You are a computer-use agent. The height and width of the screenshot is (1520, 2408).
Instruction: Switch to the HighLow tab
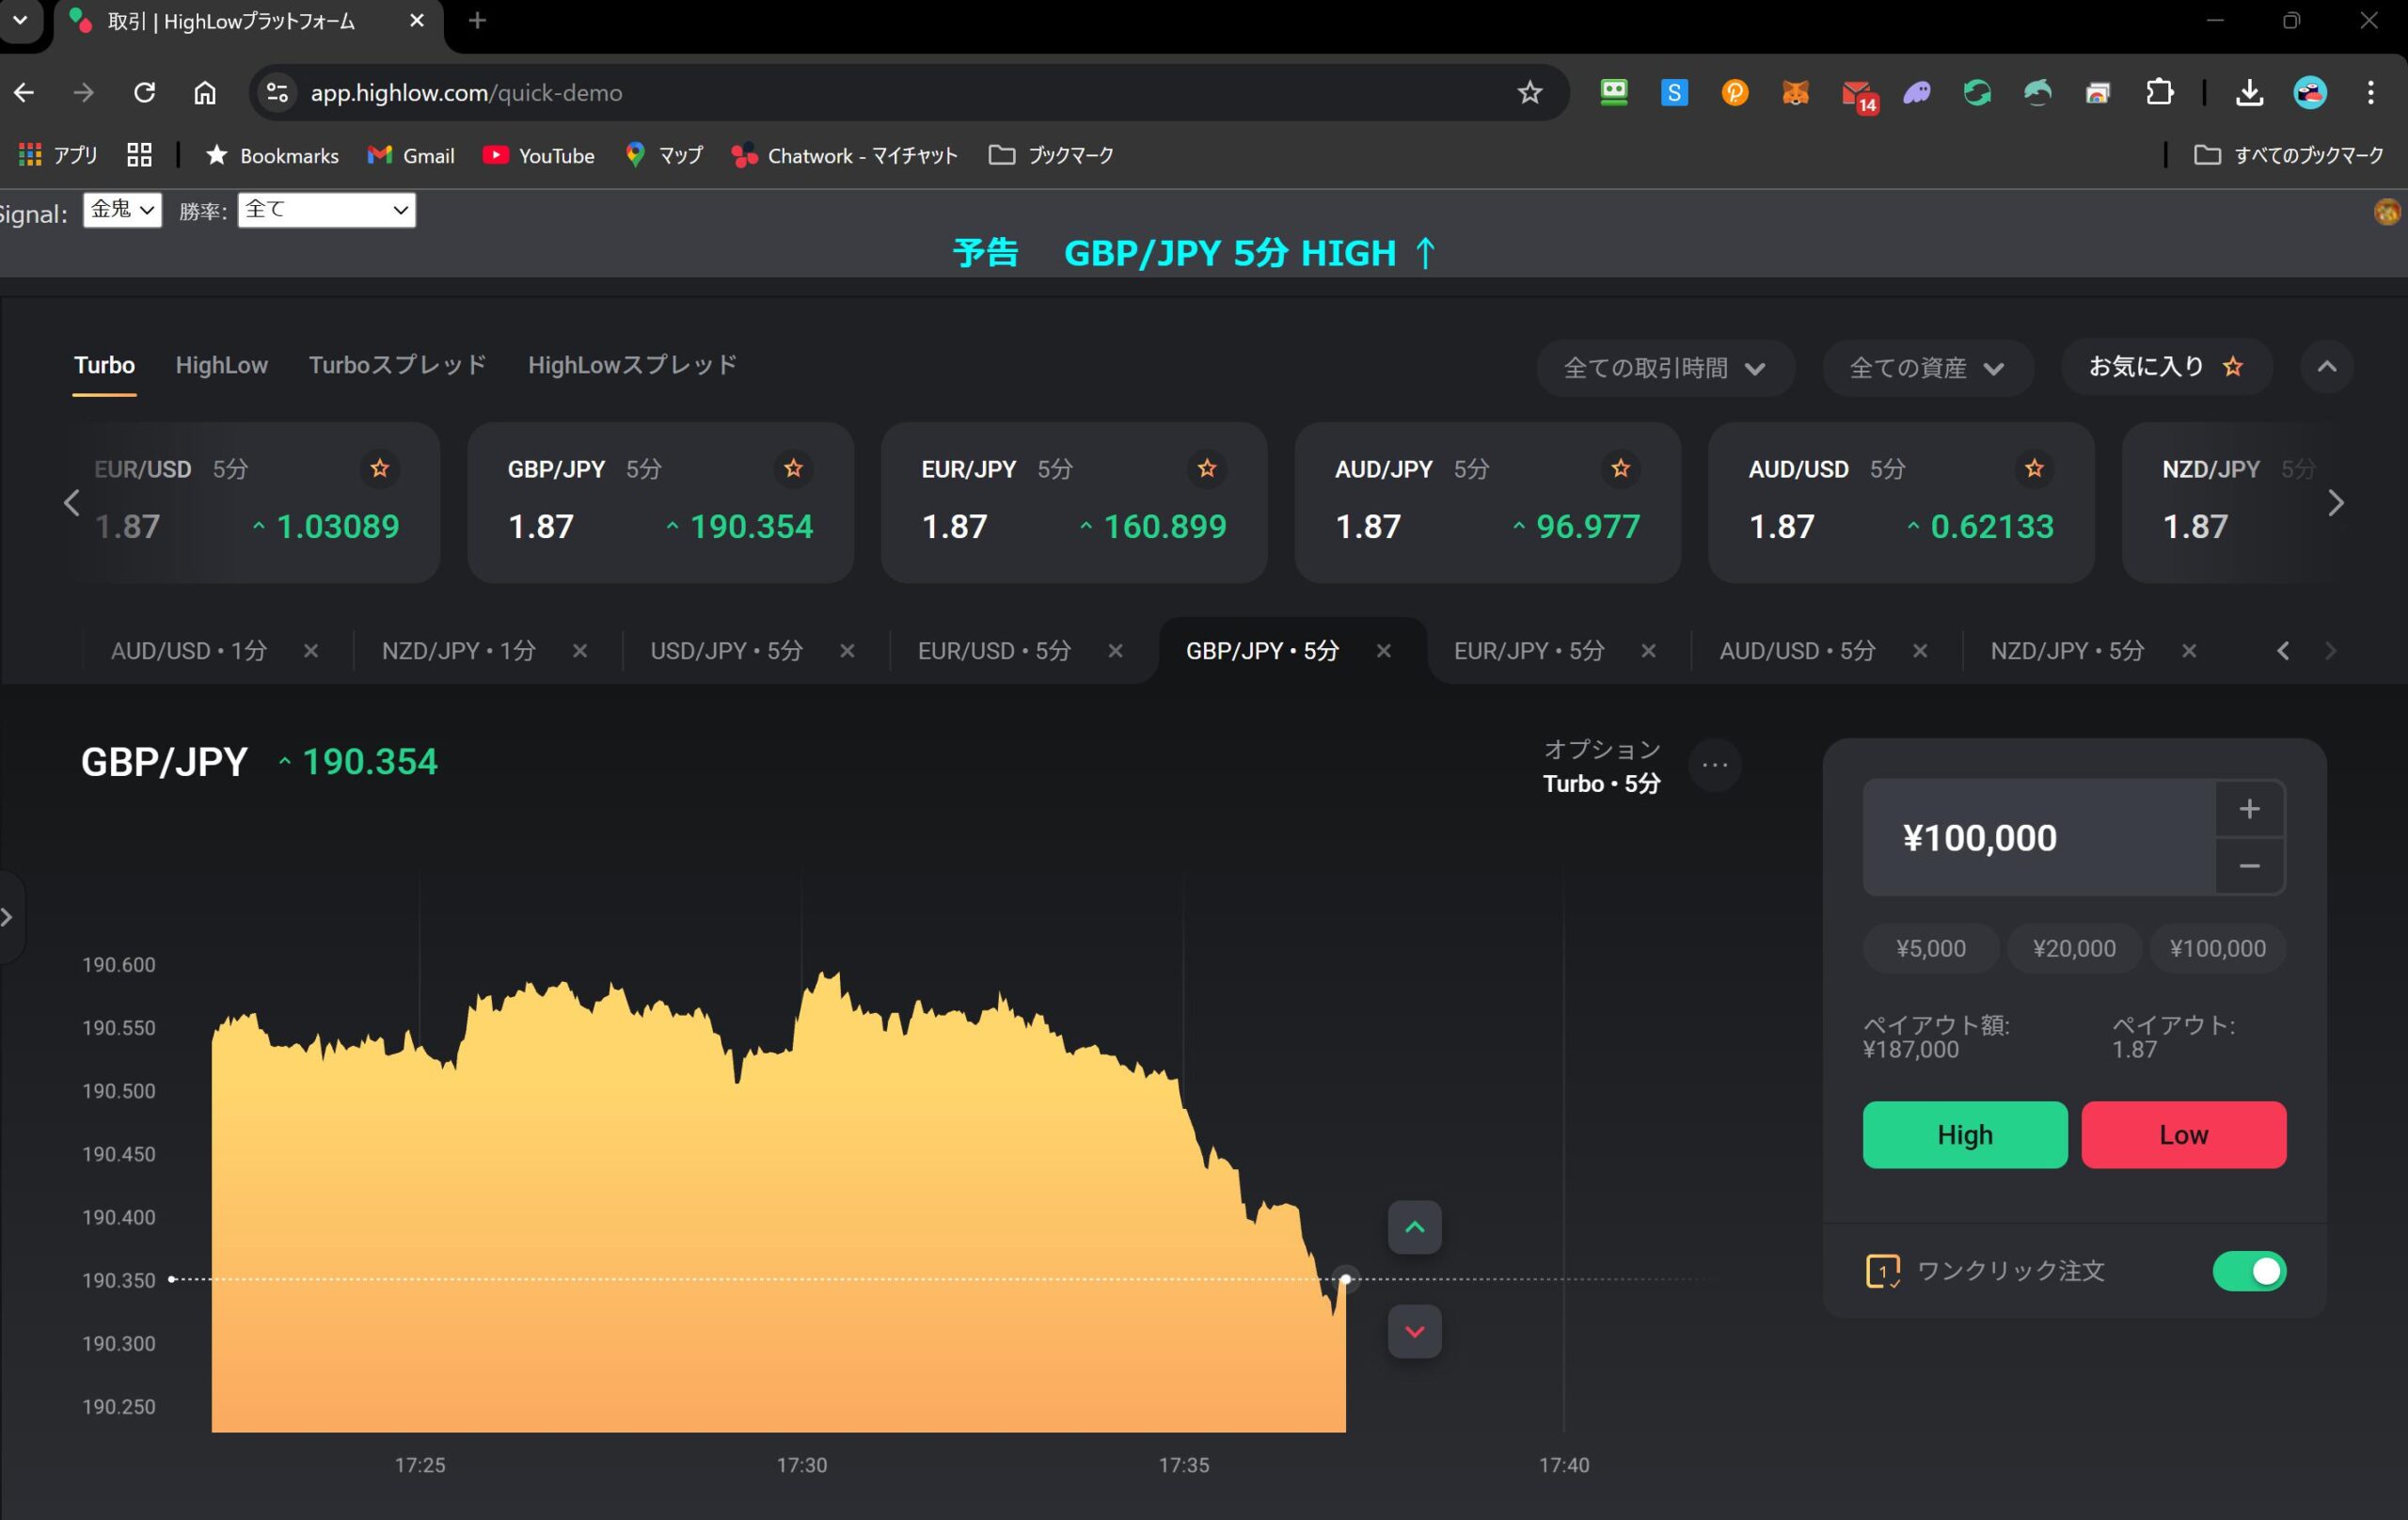pyautogui.click(x=221, y=365)
